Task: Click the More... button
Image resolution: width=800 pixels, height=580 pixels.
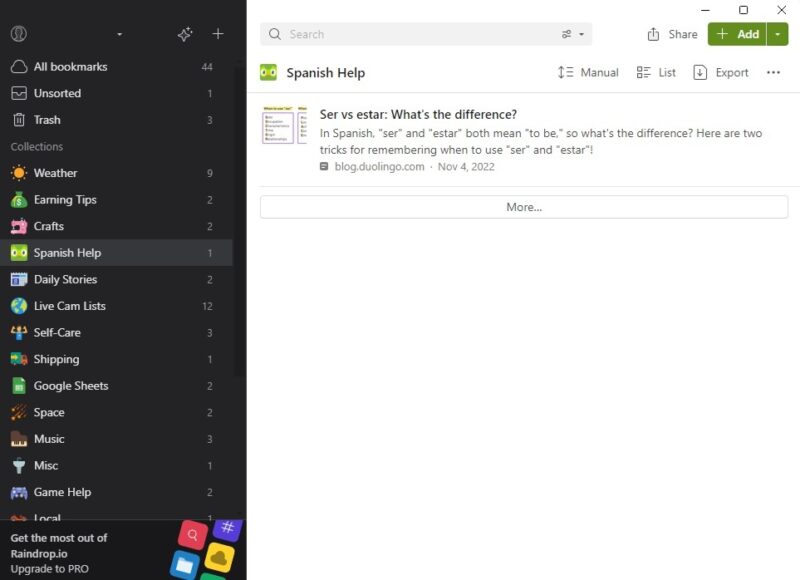Action: coord(524,206)
